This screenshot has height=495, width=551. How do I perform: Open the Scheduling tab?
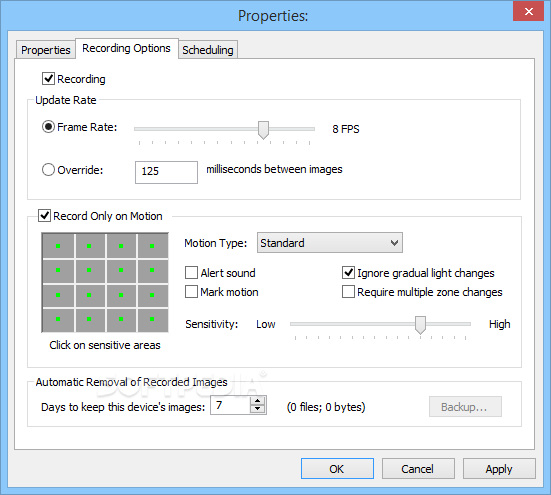coord(208,50)
